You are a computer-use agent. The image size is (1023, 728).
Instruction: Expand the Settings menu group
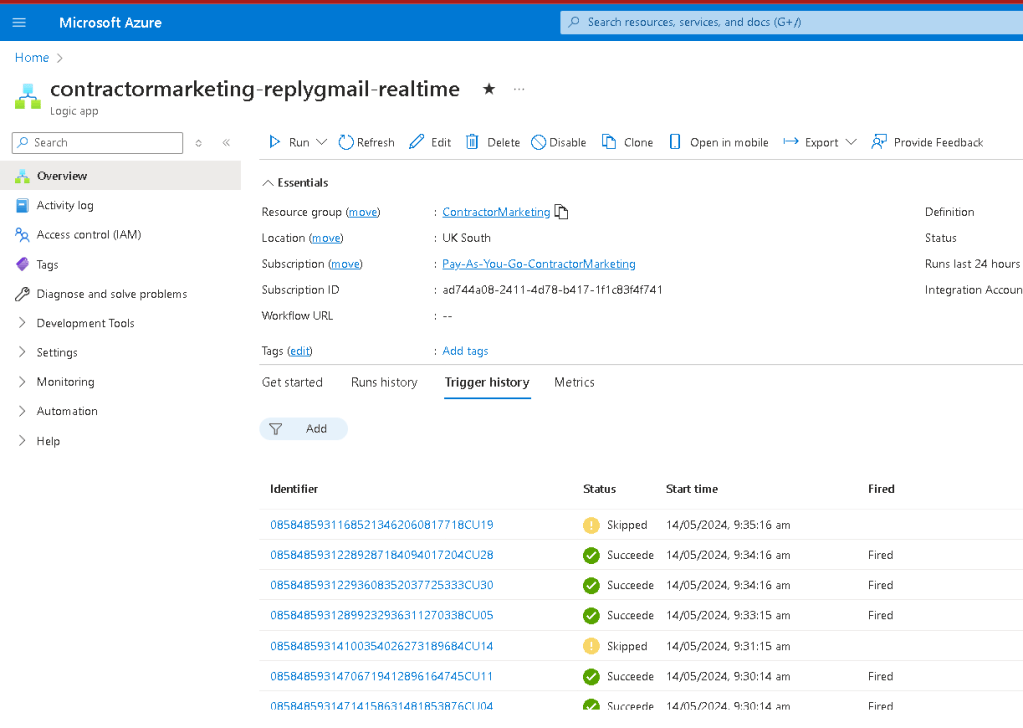point(22,352)
